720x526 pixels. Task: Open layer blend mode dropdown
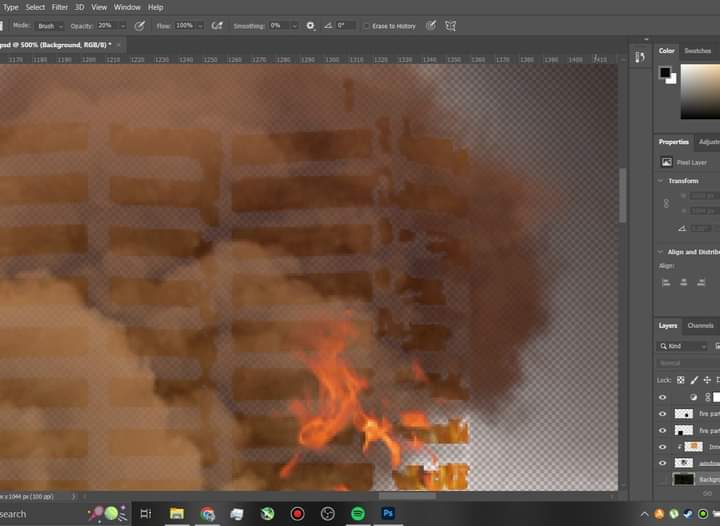coord(687,363)
